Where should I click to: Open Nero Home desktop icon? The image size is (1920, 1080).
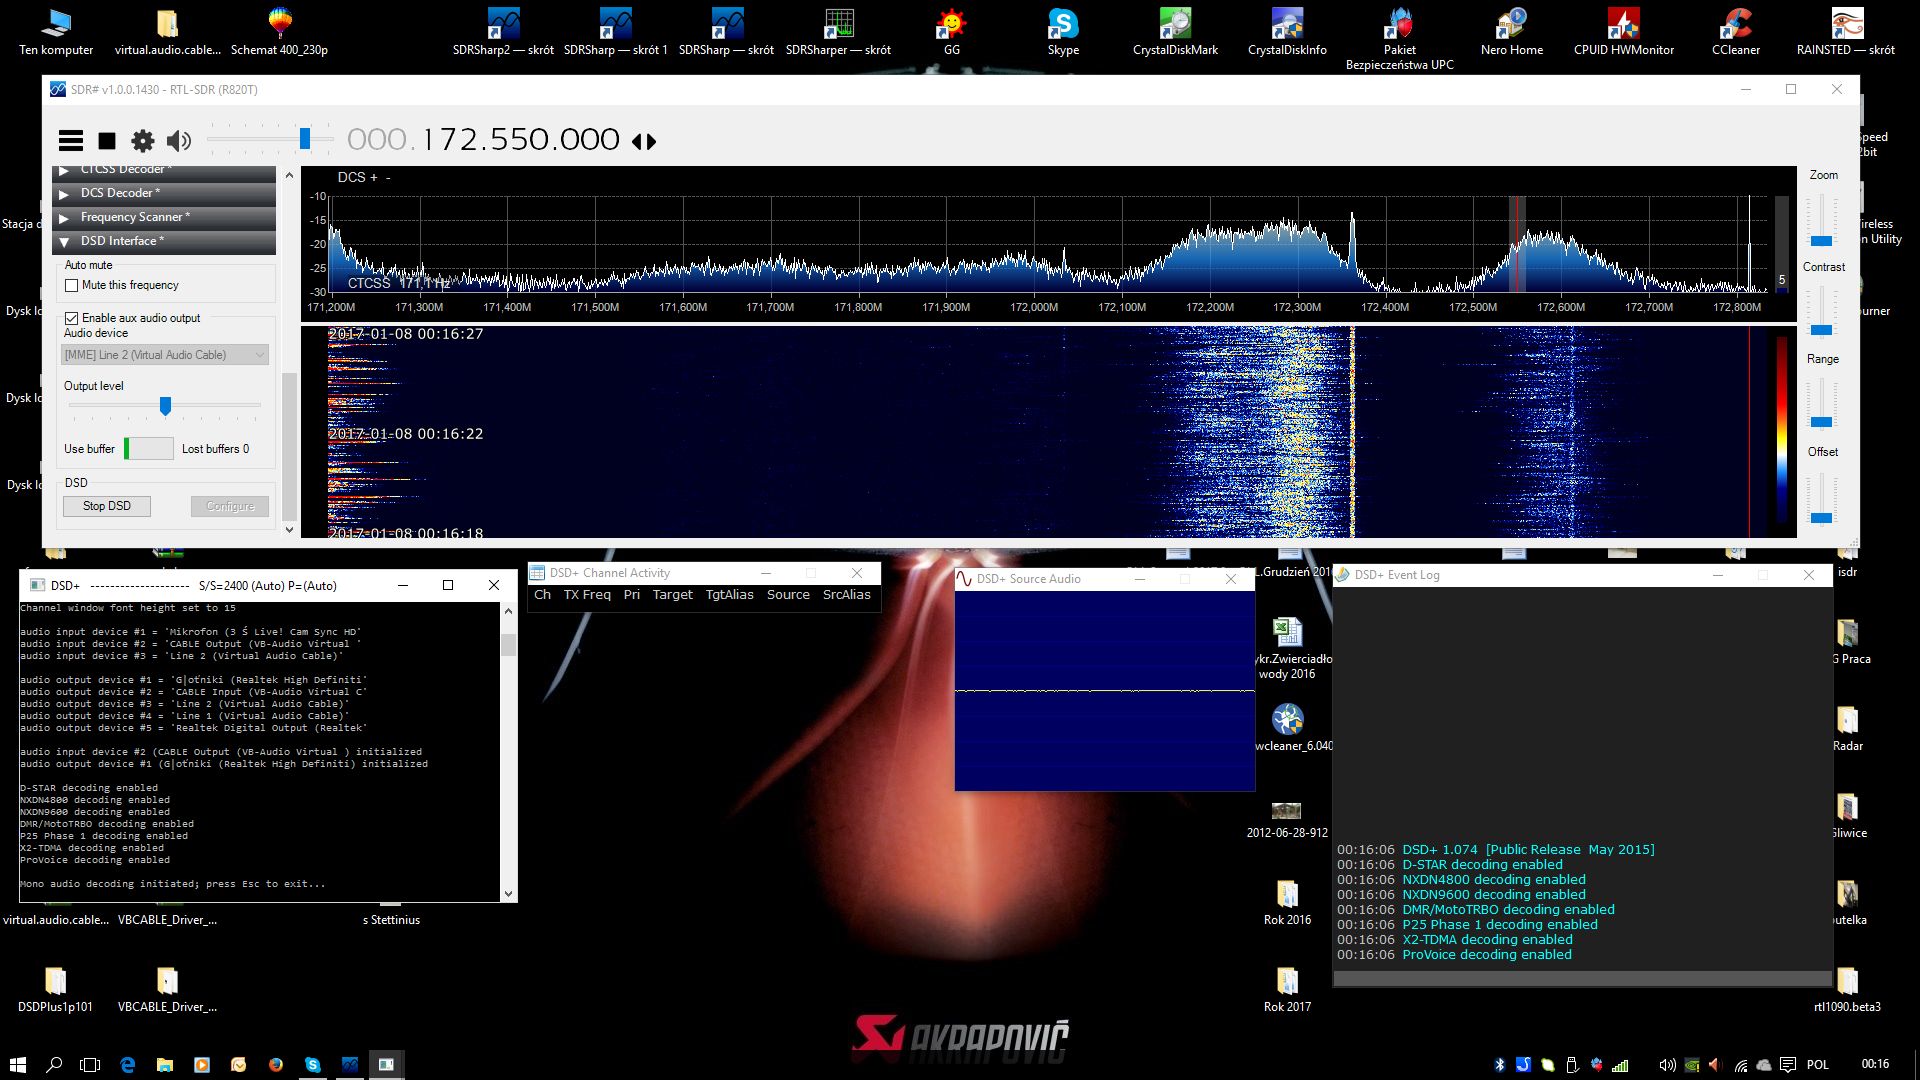coord(1511,32)
